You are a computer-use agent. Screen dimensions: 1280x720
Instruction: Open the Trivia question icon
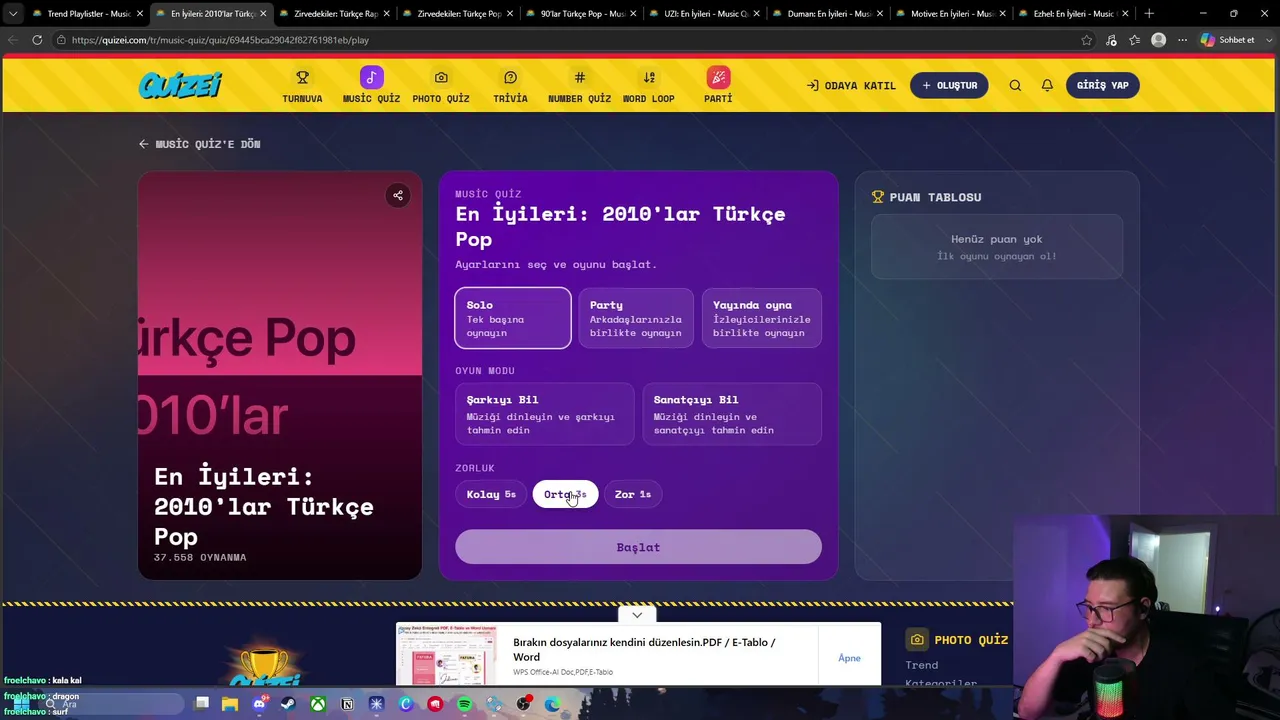[x=510, y=78]
